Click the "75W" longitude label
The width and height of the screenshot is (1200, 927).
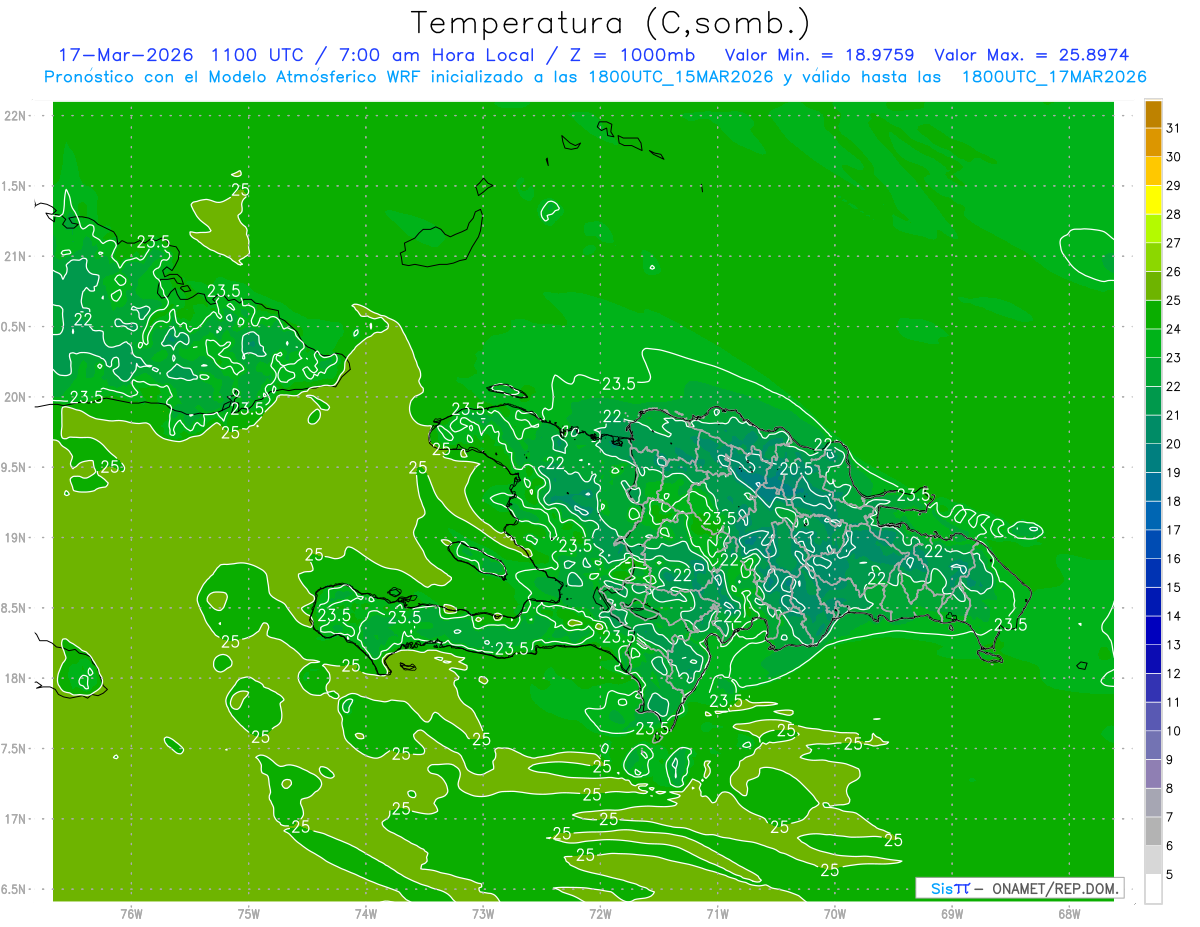point(248,913)
